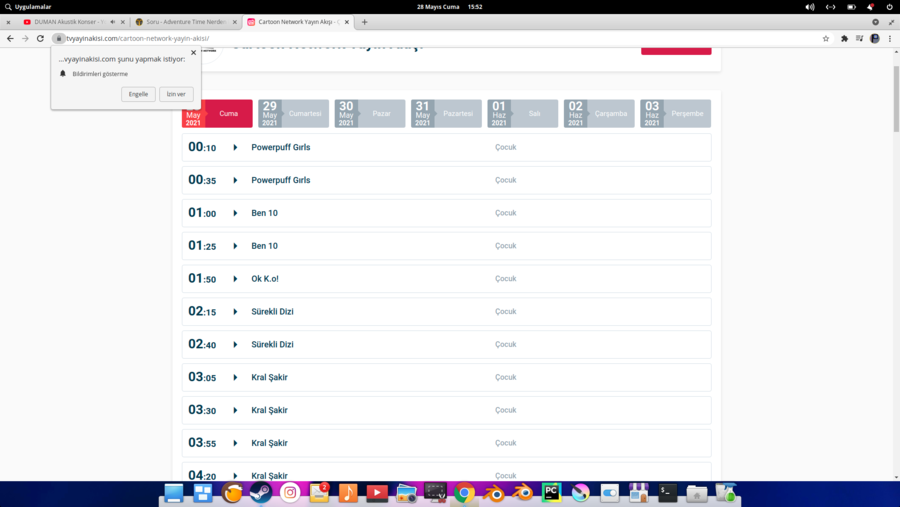Select the Cartoon Network Yayın Akışı tab
The height and width of the screenshot is (507, 900).
pyautogui.click(x=298, y=22)
